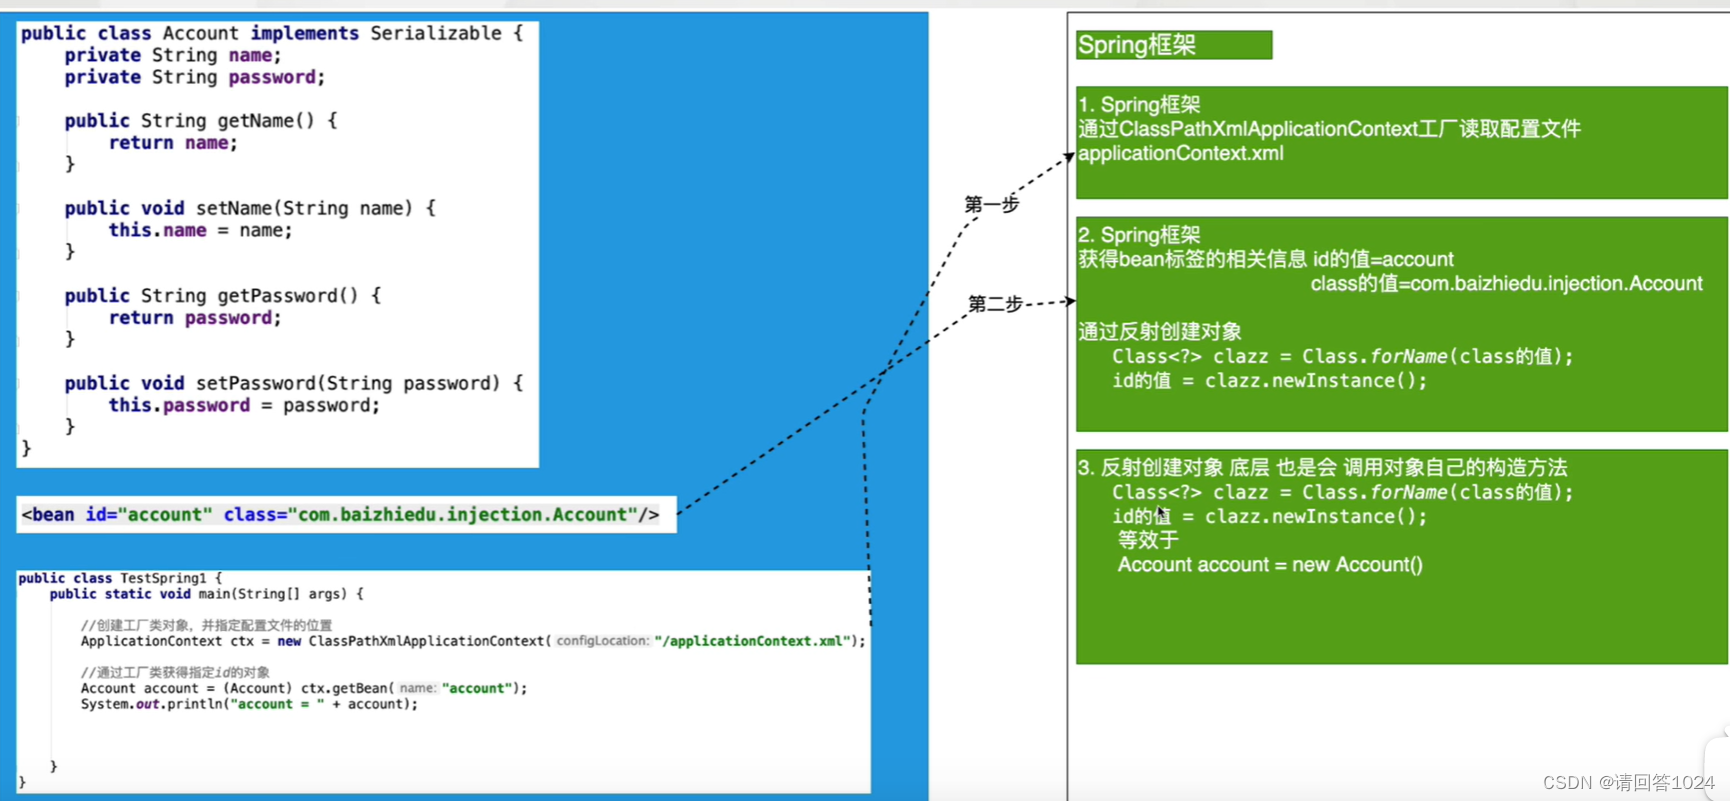Select 'public class TestSpring1' line

click(120, 578)
